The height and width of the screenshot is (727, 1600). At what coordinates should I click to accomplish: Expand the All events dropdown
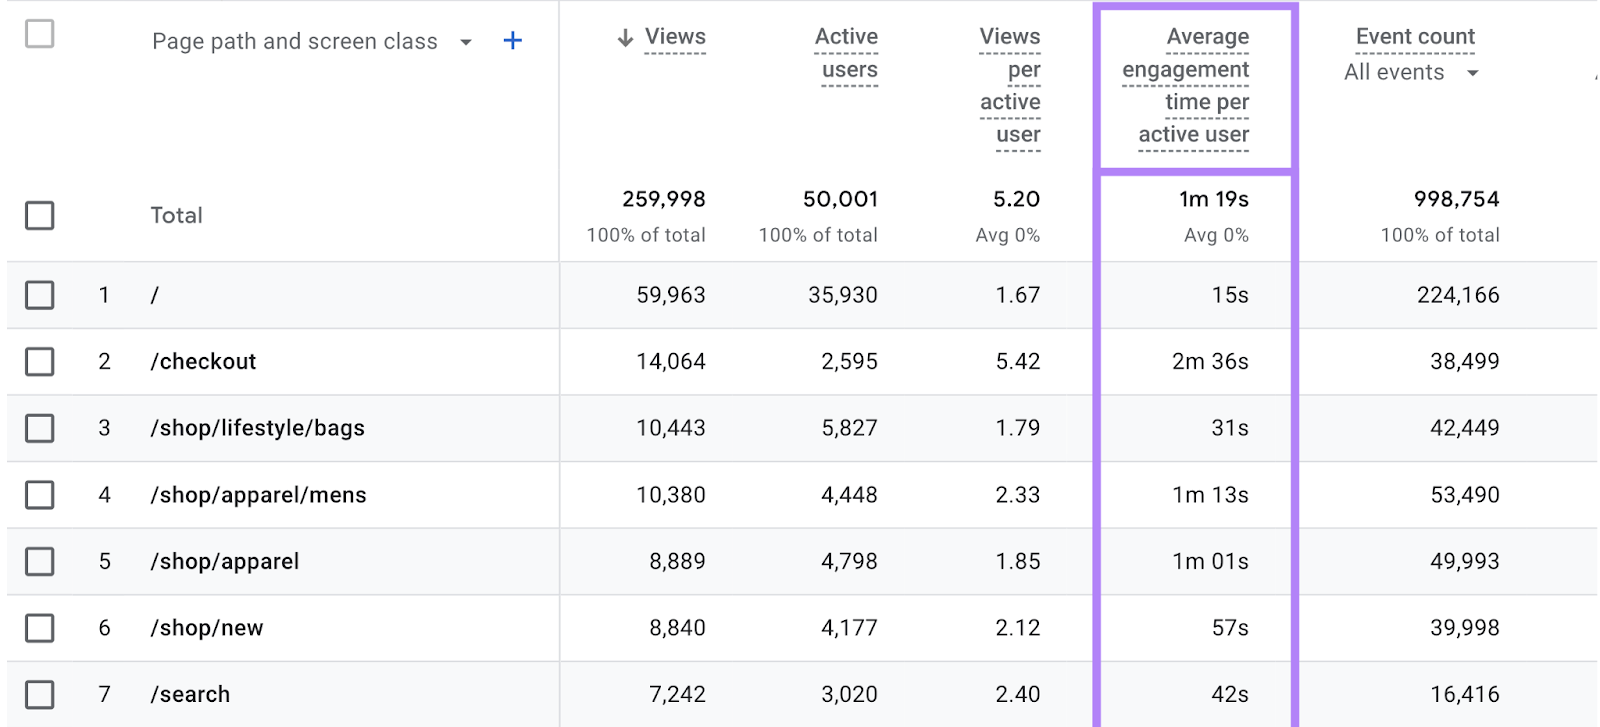(1472, 73)
